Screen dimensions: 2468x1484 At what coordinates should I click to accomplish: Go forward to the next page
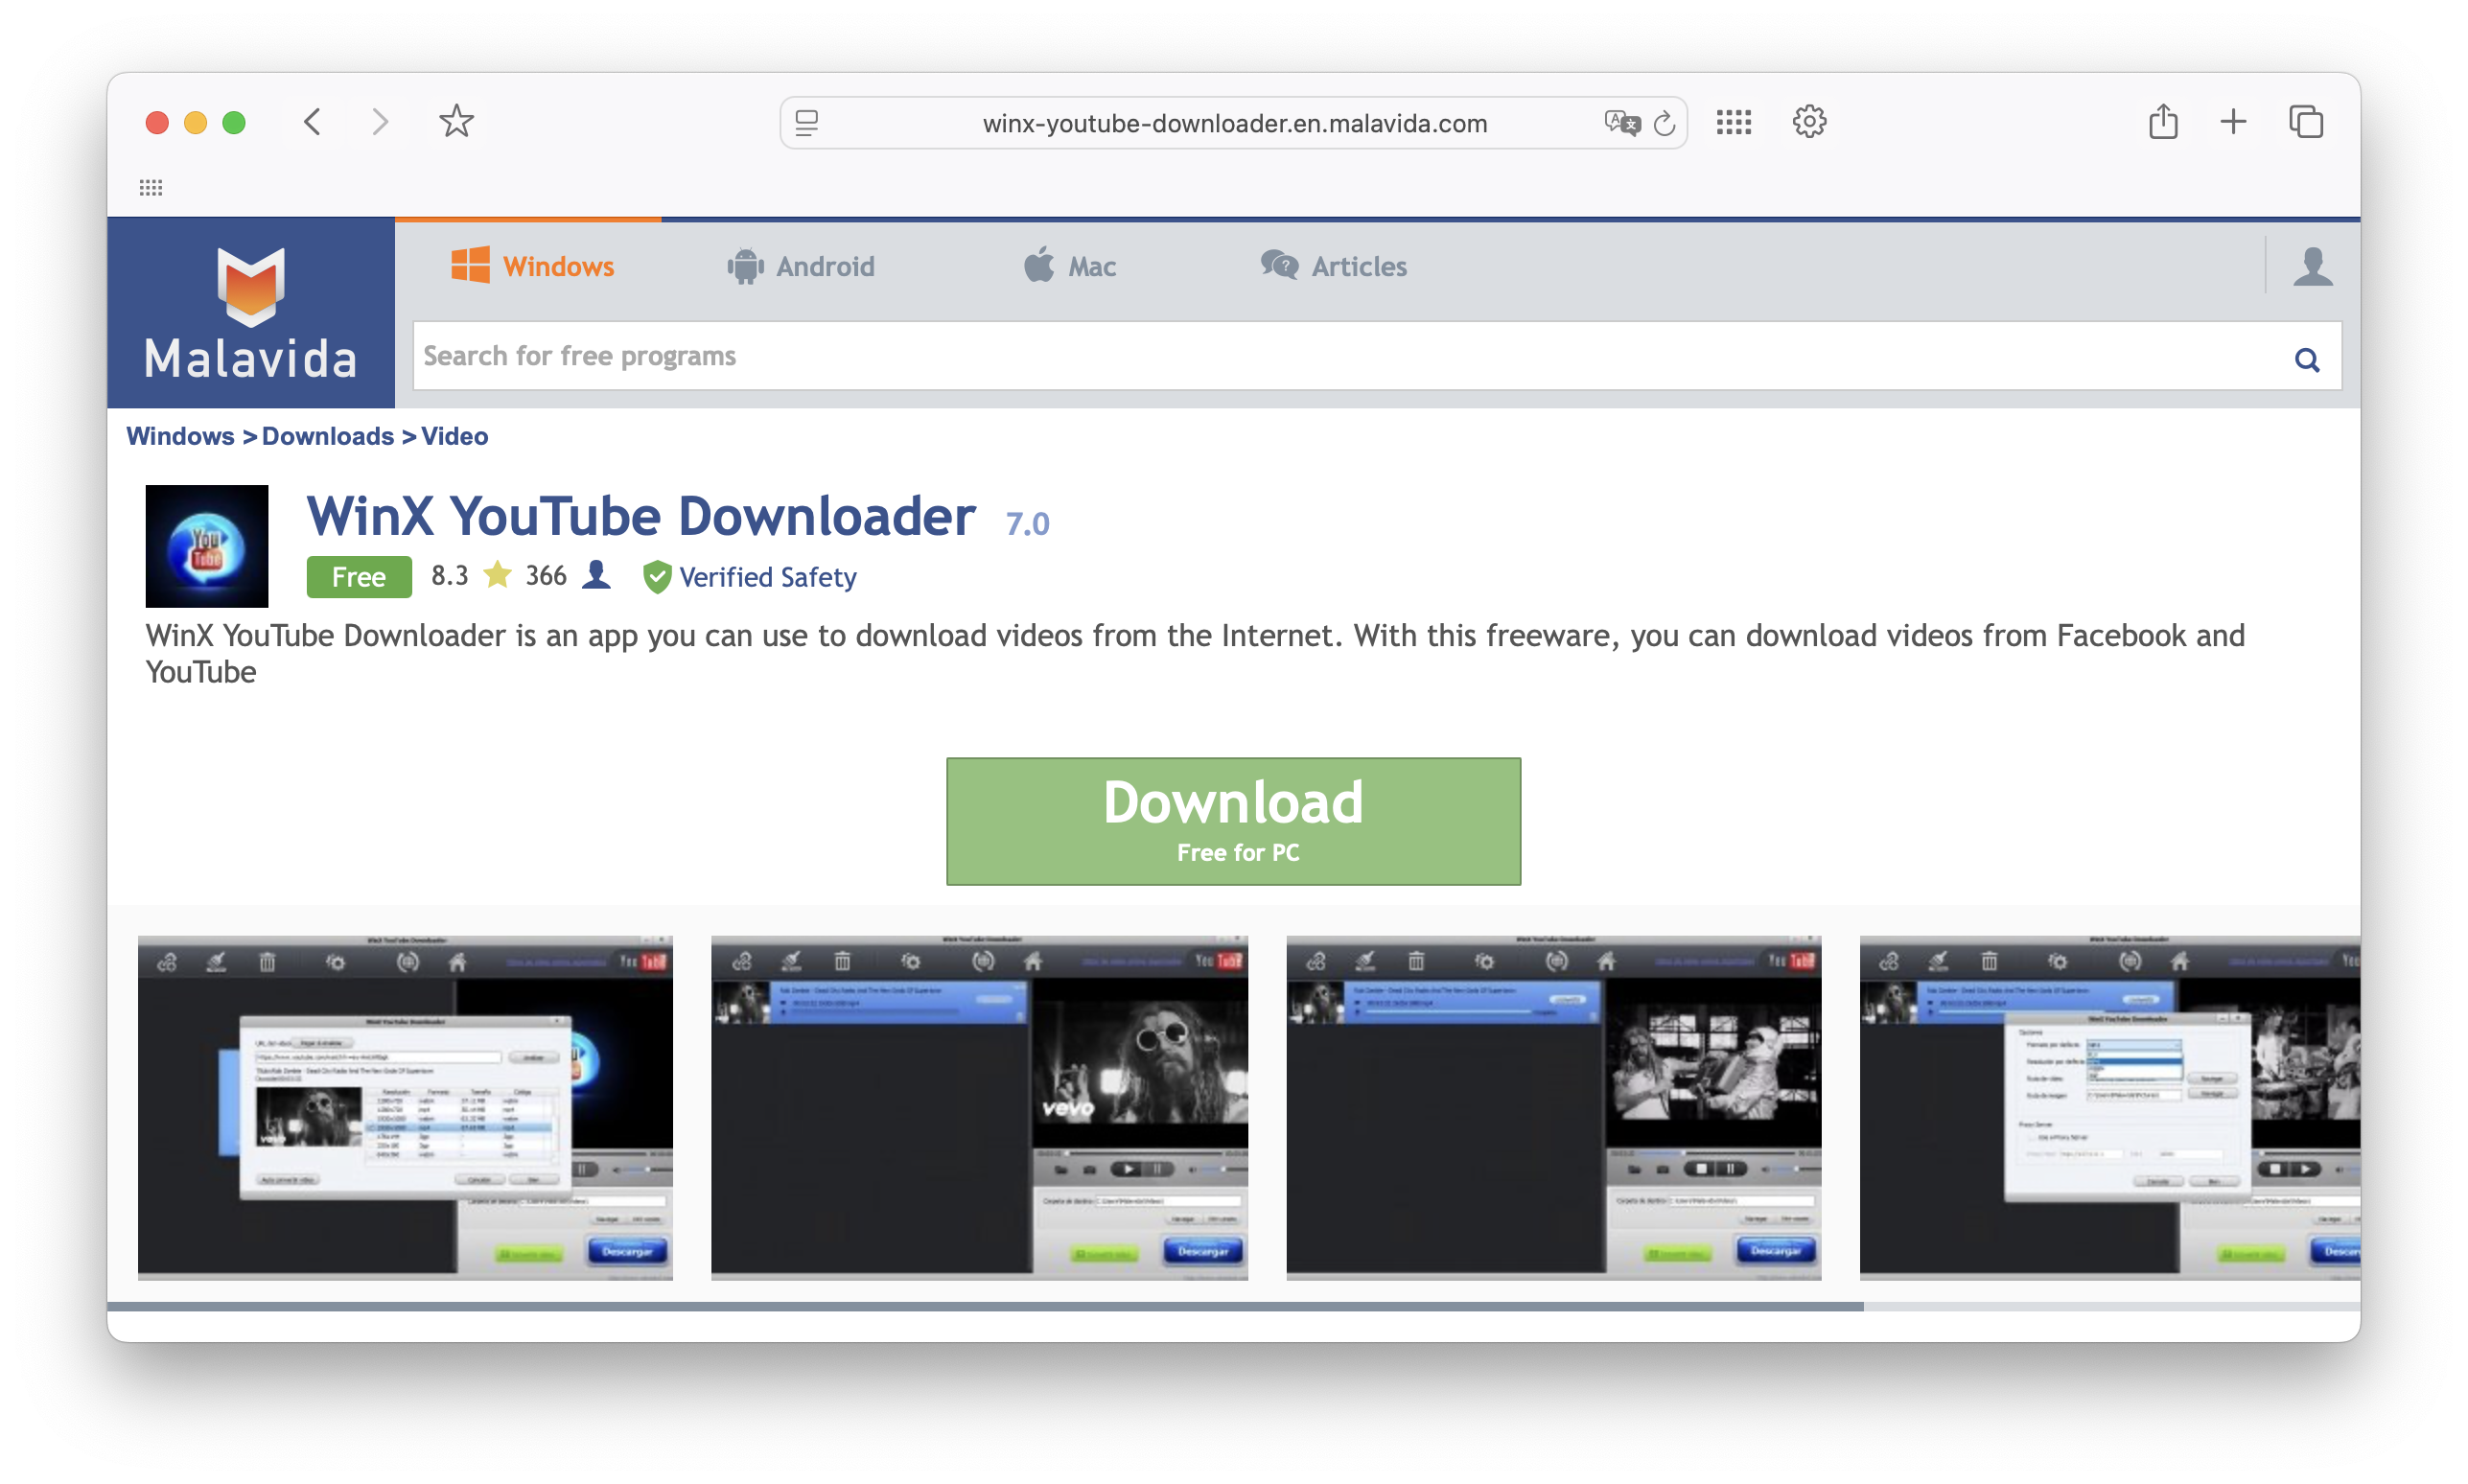coord(380,122)
